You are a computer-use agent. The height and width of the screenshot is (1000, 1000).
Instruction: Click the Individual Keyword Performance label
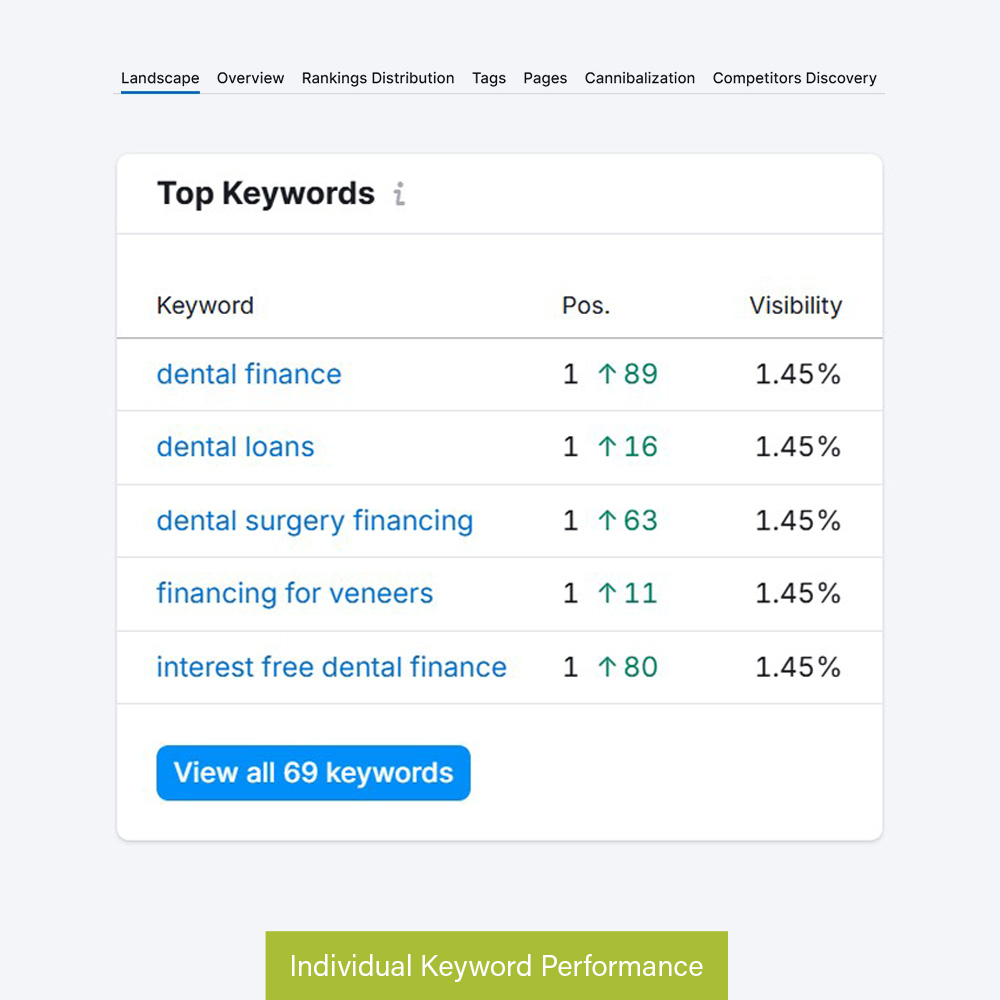pos(496,966)
